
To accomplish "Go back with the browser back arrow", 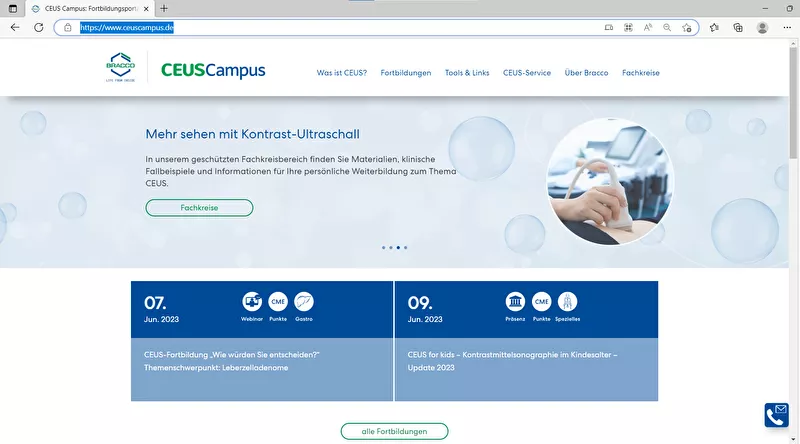I will click(15, 28).
